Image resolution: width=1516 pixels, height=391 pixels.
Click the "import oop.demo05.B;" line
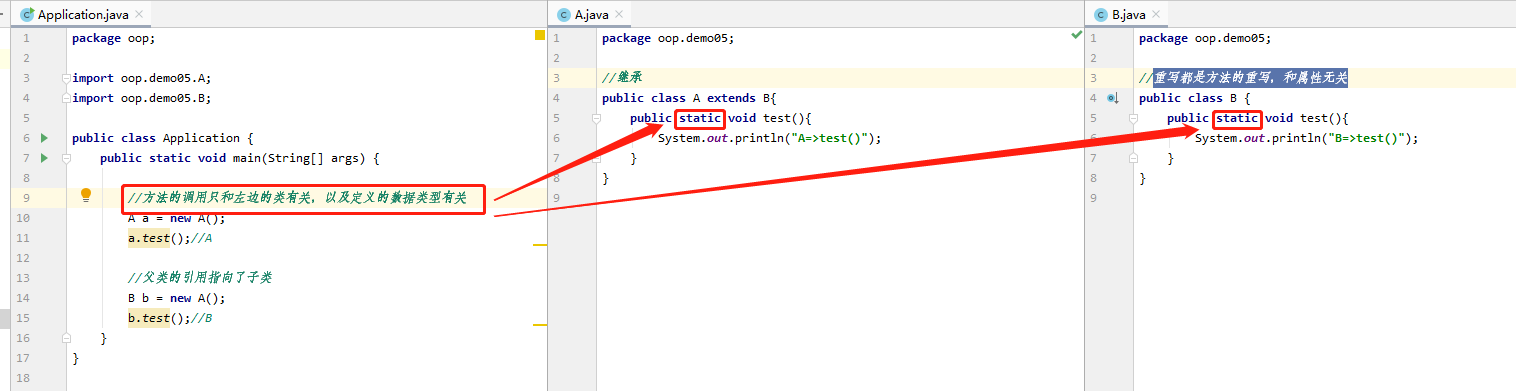(x=141, y=98)
